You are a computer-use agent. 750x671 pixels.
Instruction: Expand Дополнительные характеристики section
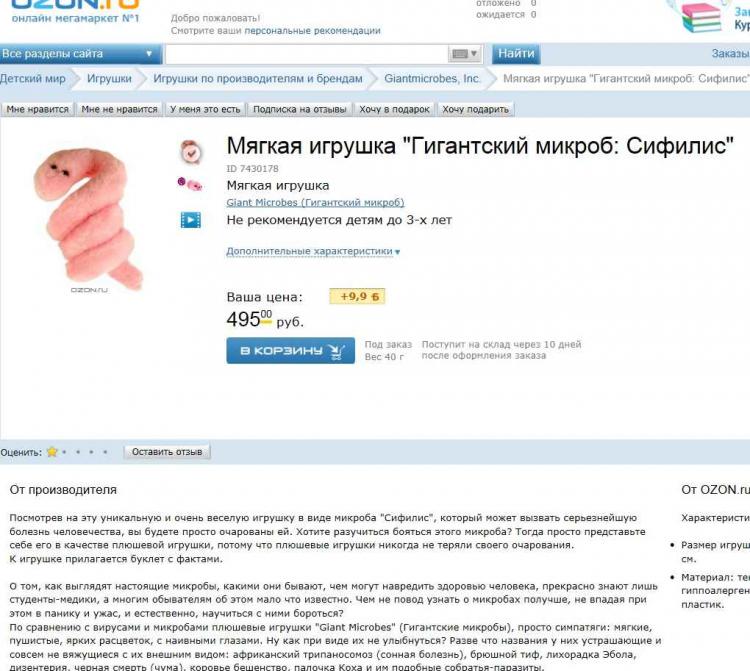click(x=313, y=251)
